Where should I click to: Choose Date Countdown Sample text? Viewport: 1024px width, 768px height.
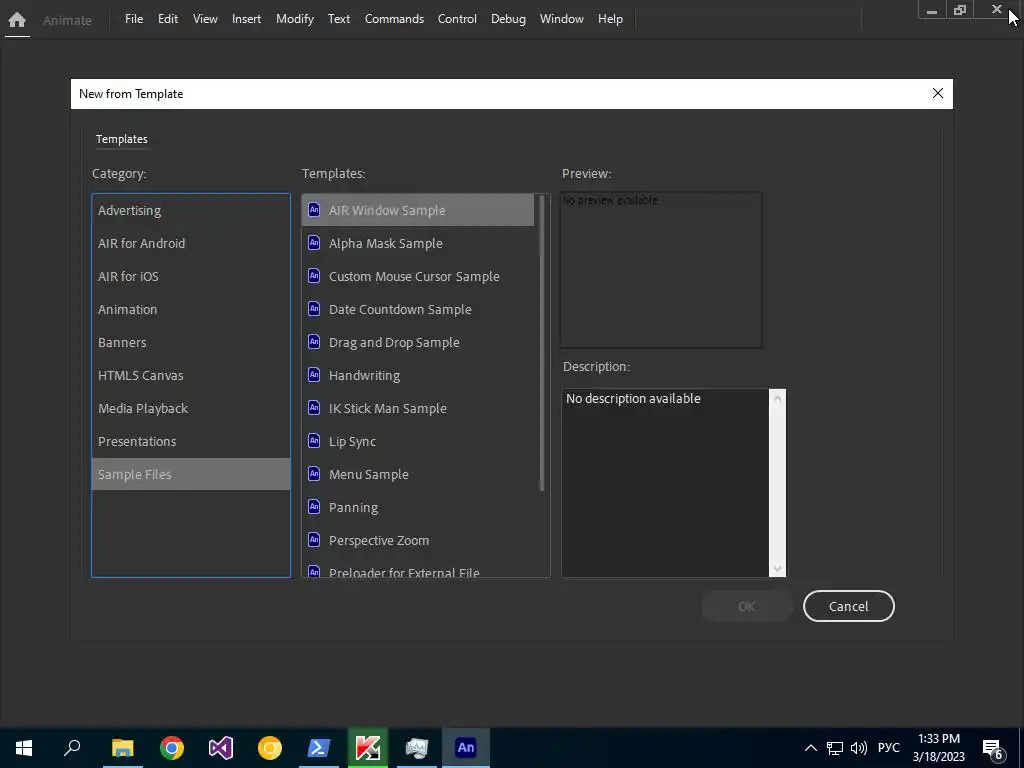400,310
